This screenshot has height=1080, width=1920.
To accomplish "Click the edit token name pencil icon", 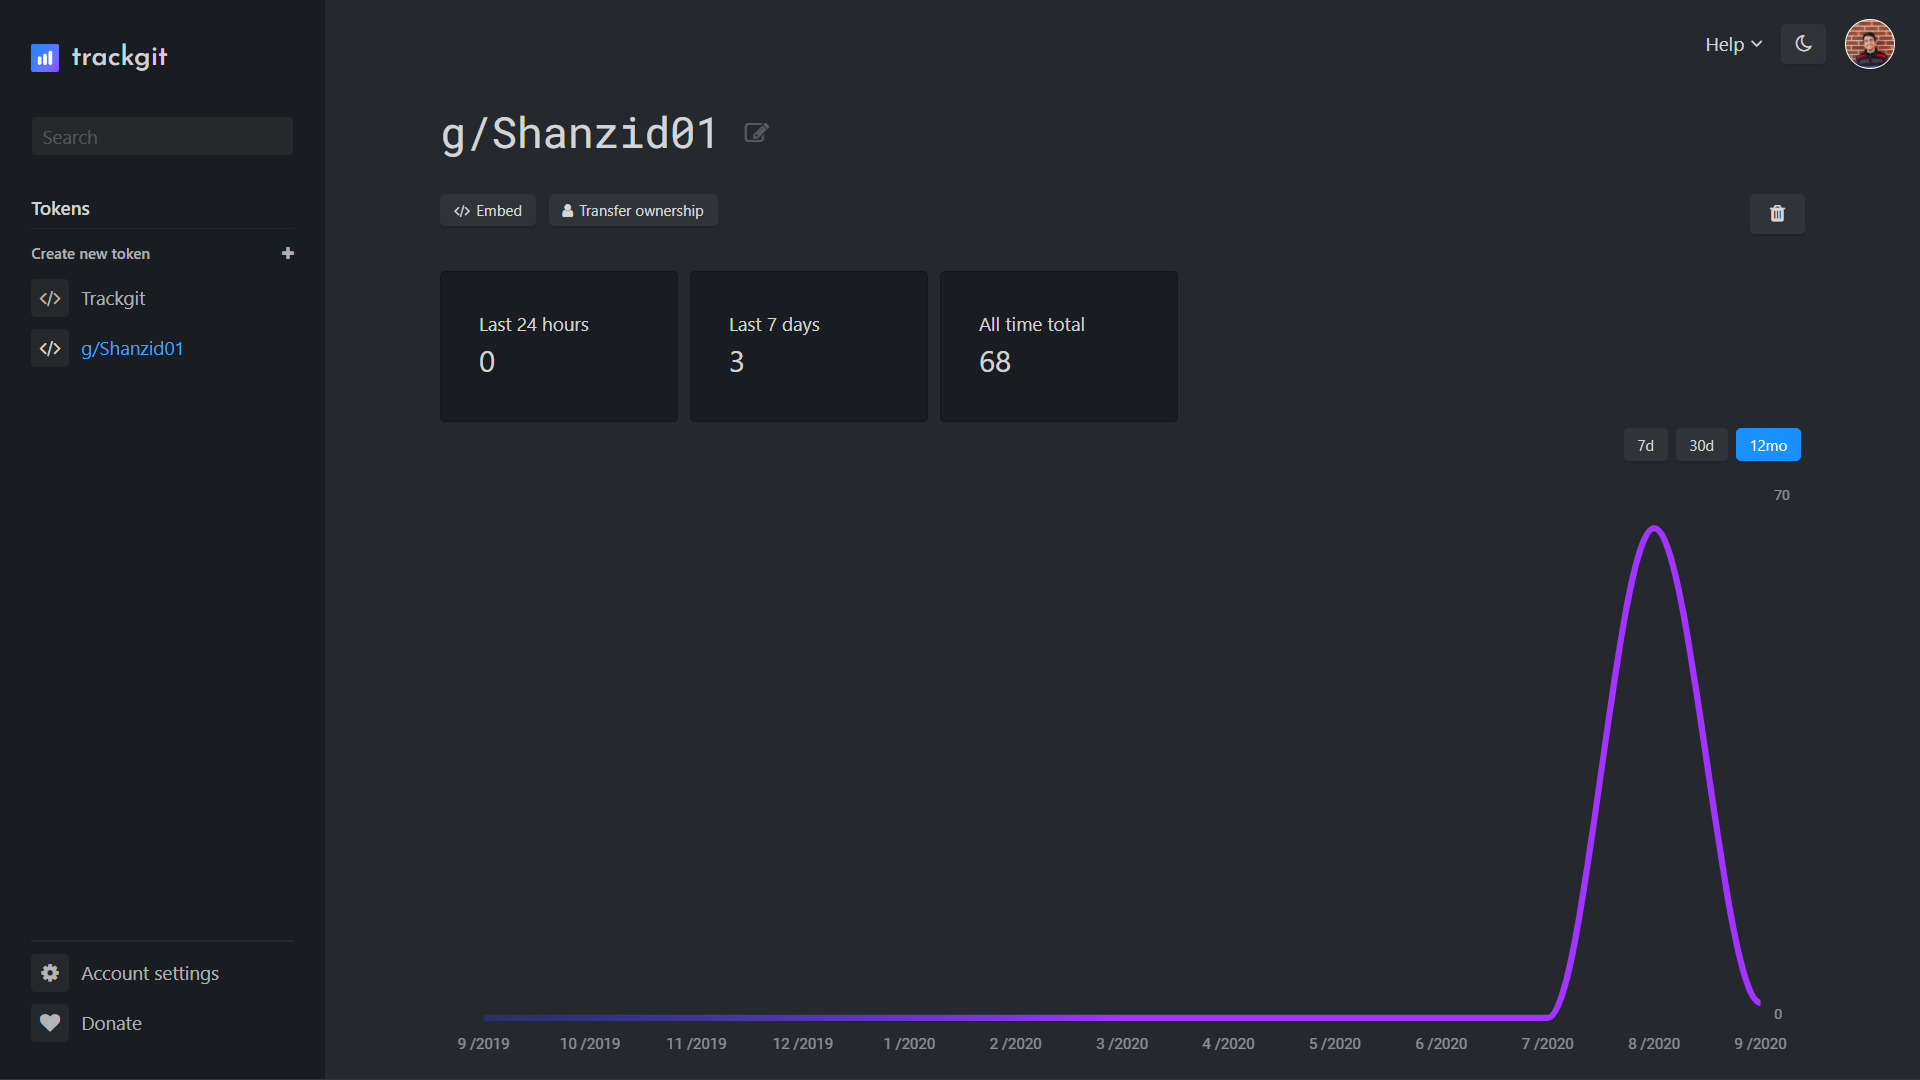I will tap(756, 133).
